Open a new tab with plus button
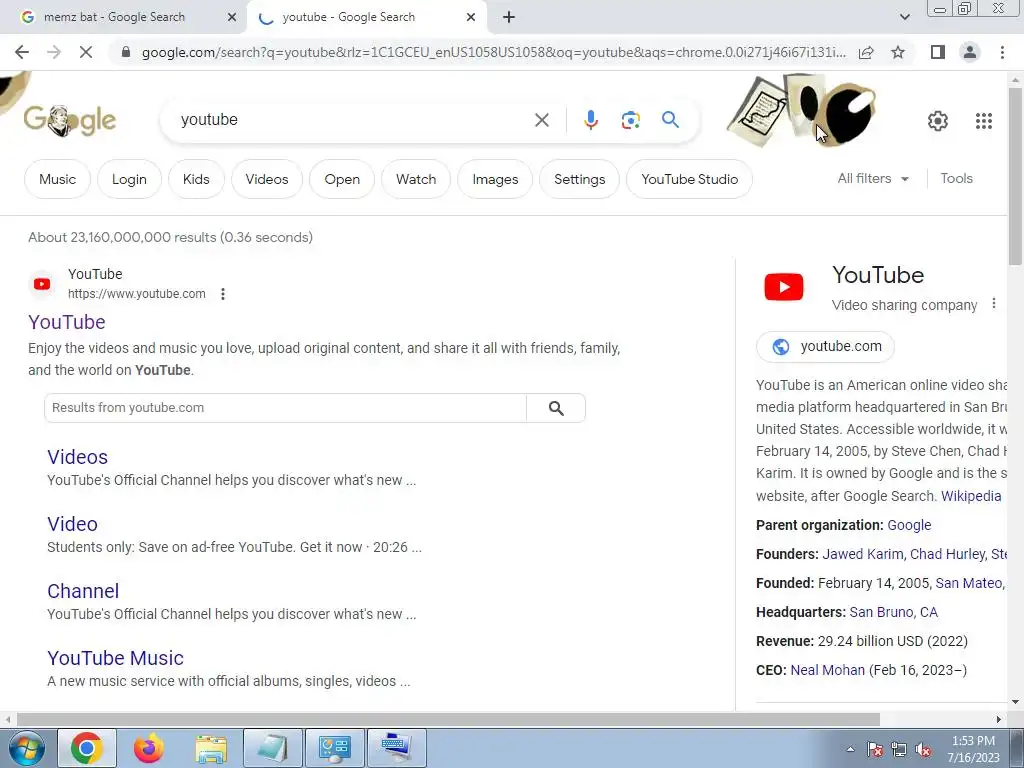The height and width of the screenshot is (768, 1024). (509, 18)
